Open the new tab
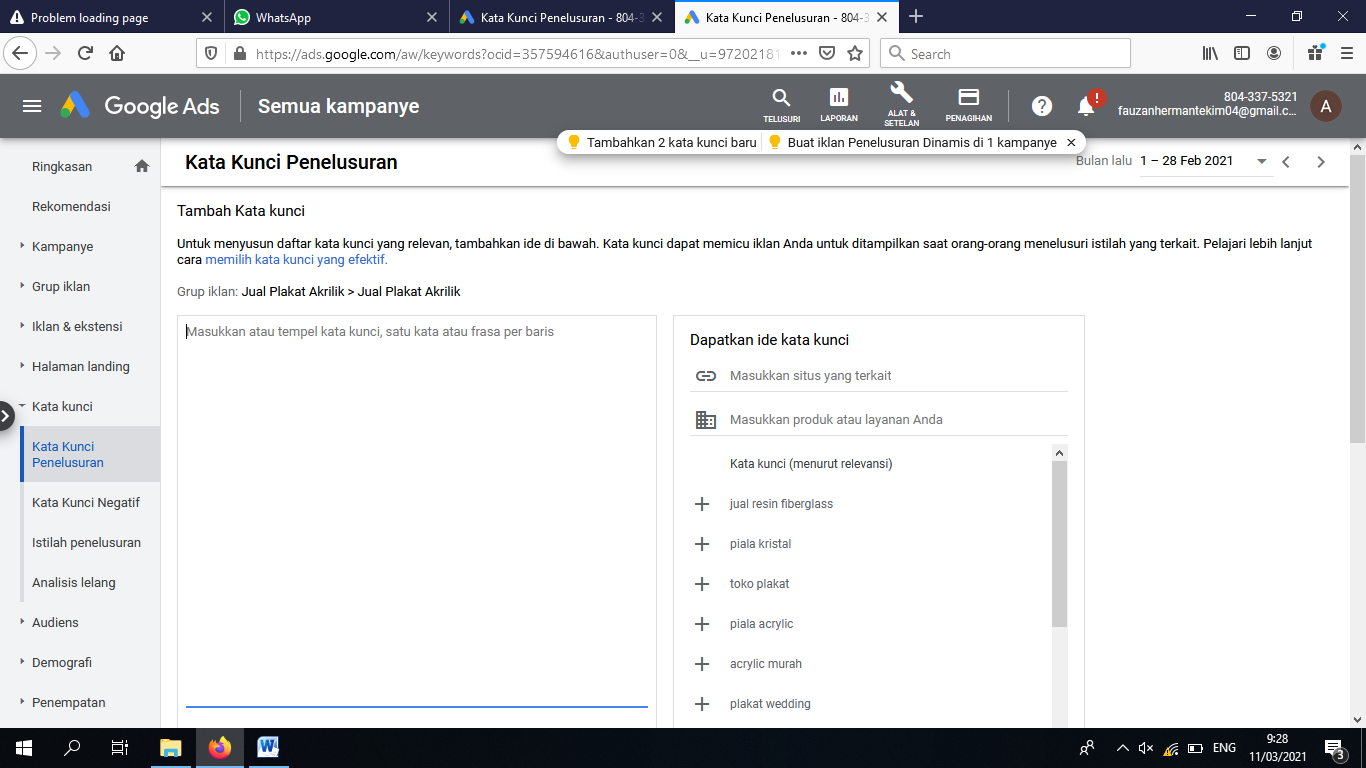The image size is (1366, 768). [x=916, y=16]
